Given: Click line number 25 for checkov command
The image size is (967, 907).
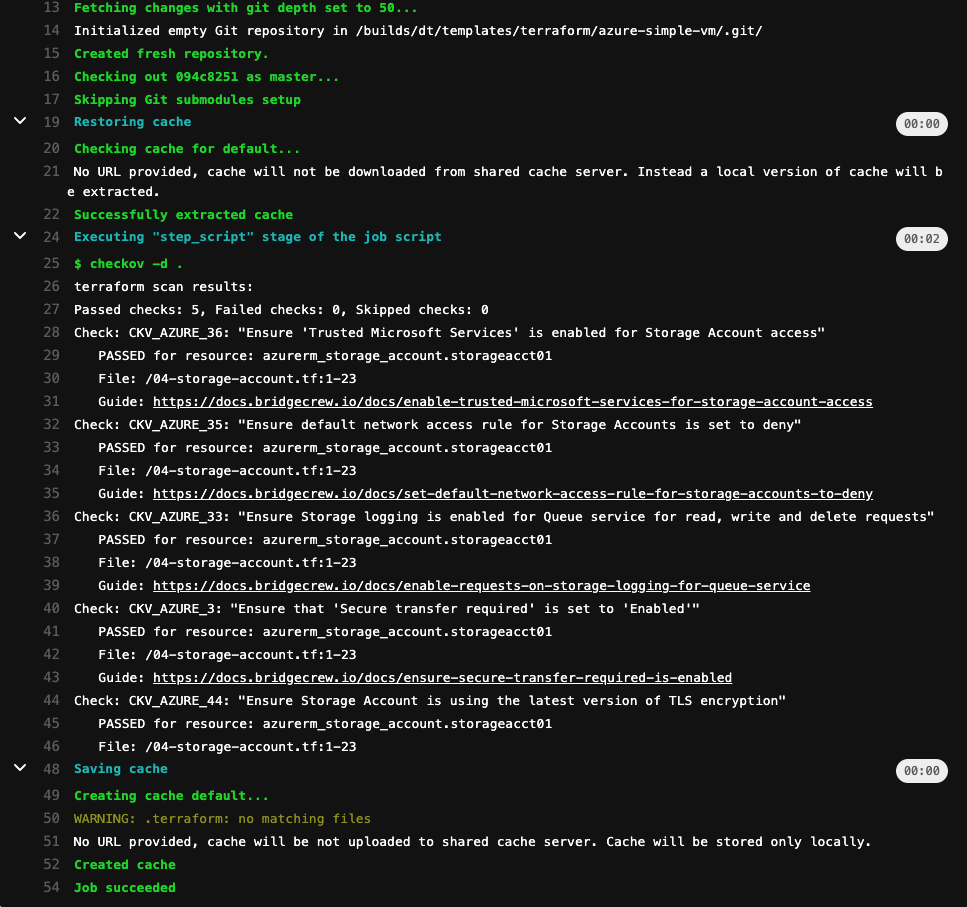Looking at the screenshot, I should point(52,264).
